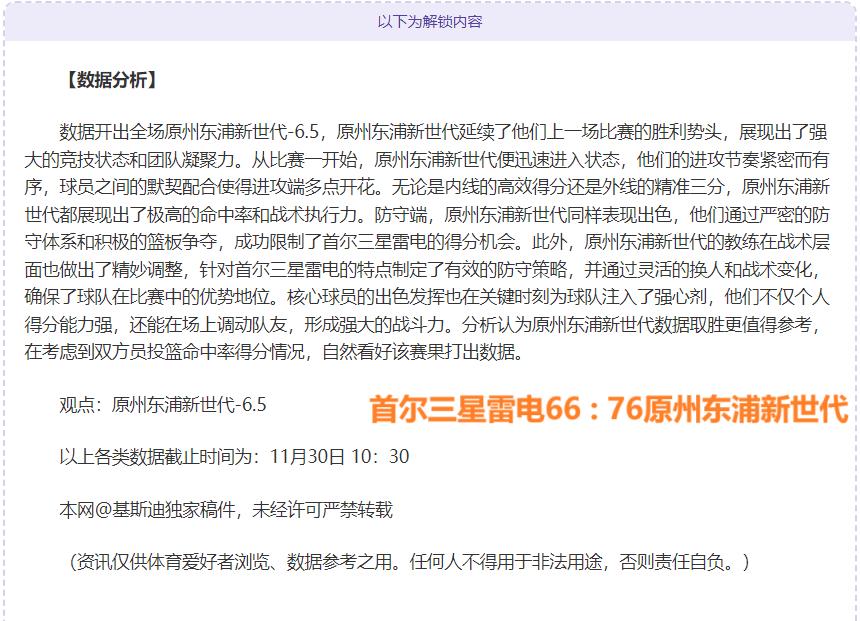Click paragraph line starting 确保了球队在比赛中的优势地位
Viewport: 860px width, 621px height.
[427, 297]
